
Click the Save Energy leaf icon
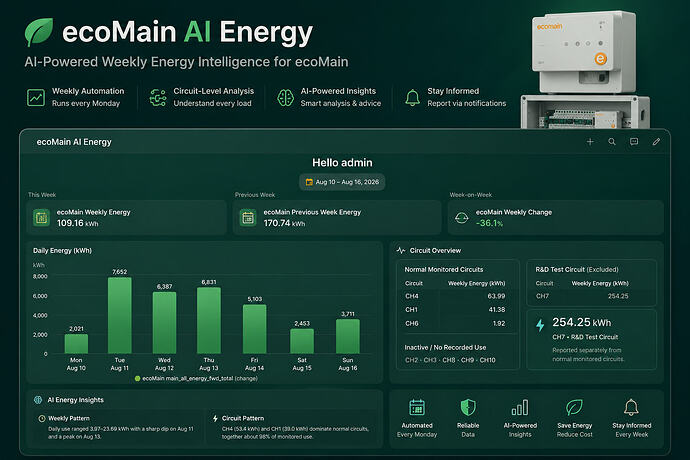point(574,408)
